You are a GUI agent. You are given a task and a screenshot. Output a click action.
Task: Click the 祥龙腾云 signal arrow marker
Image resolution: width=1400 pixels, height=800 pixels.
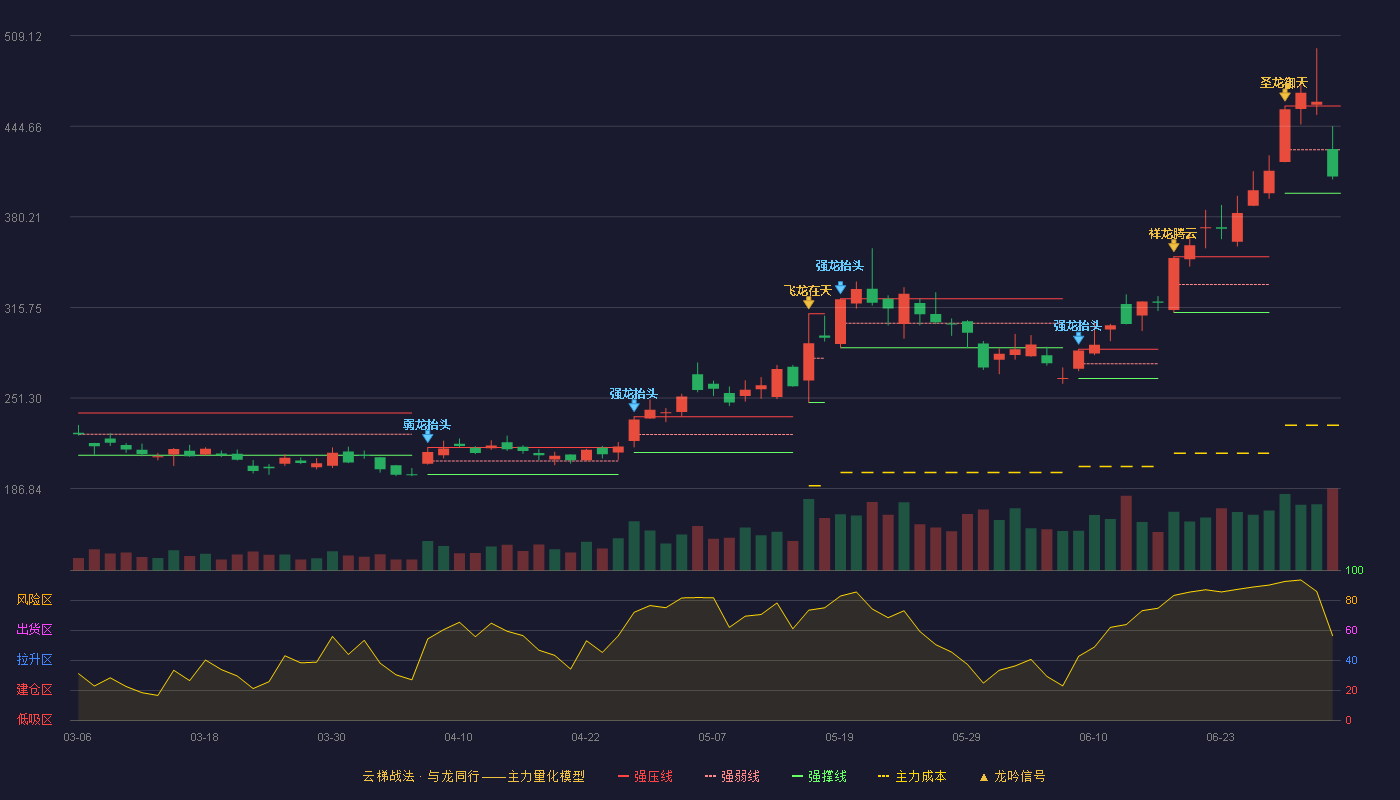(1174, 246)
